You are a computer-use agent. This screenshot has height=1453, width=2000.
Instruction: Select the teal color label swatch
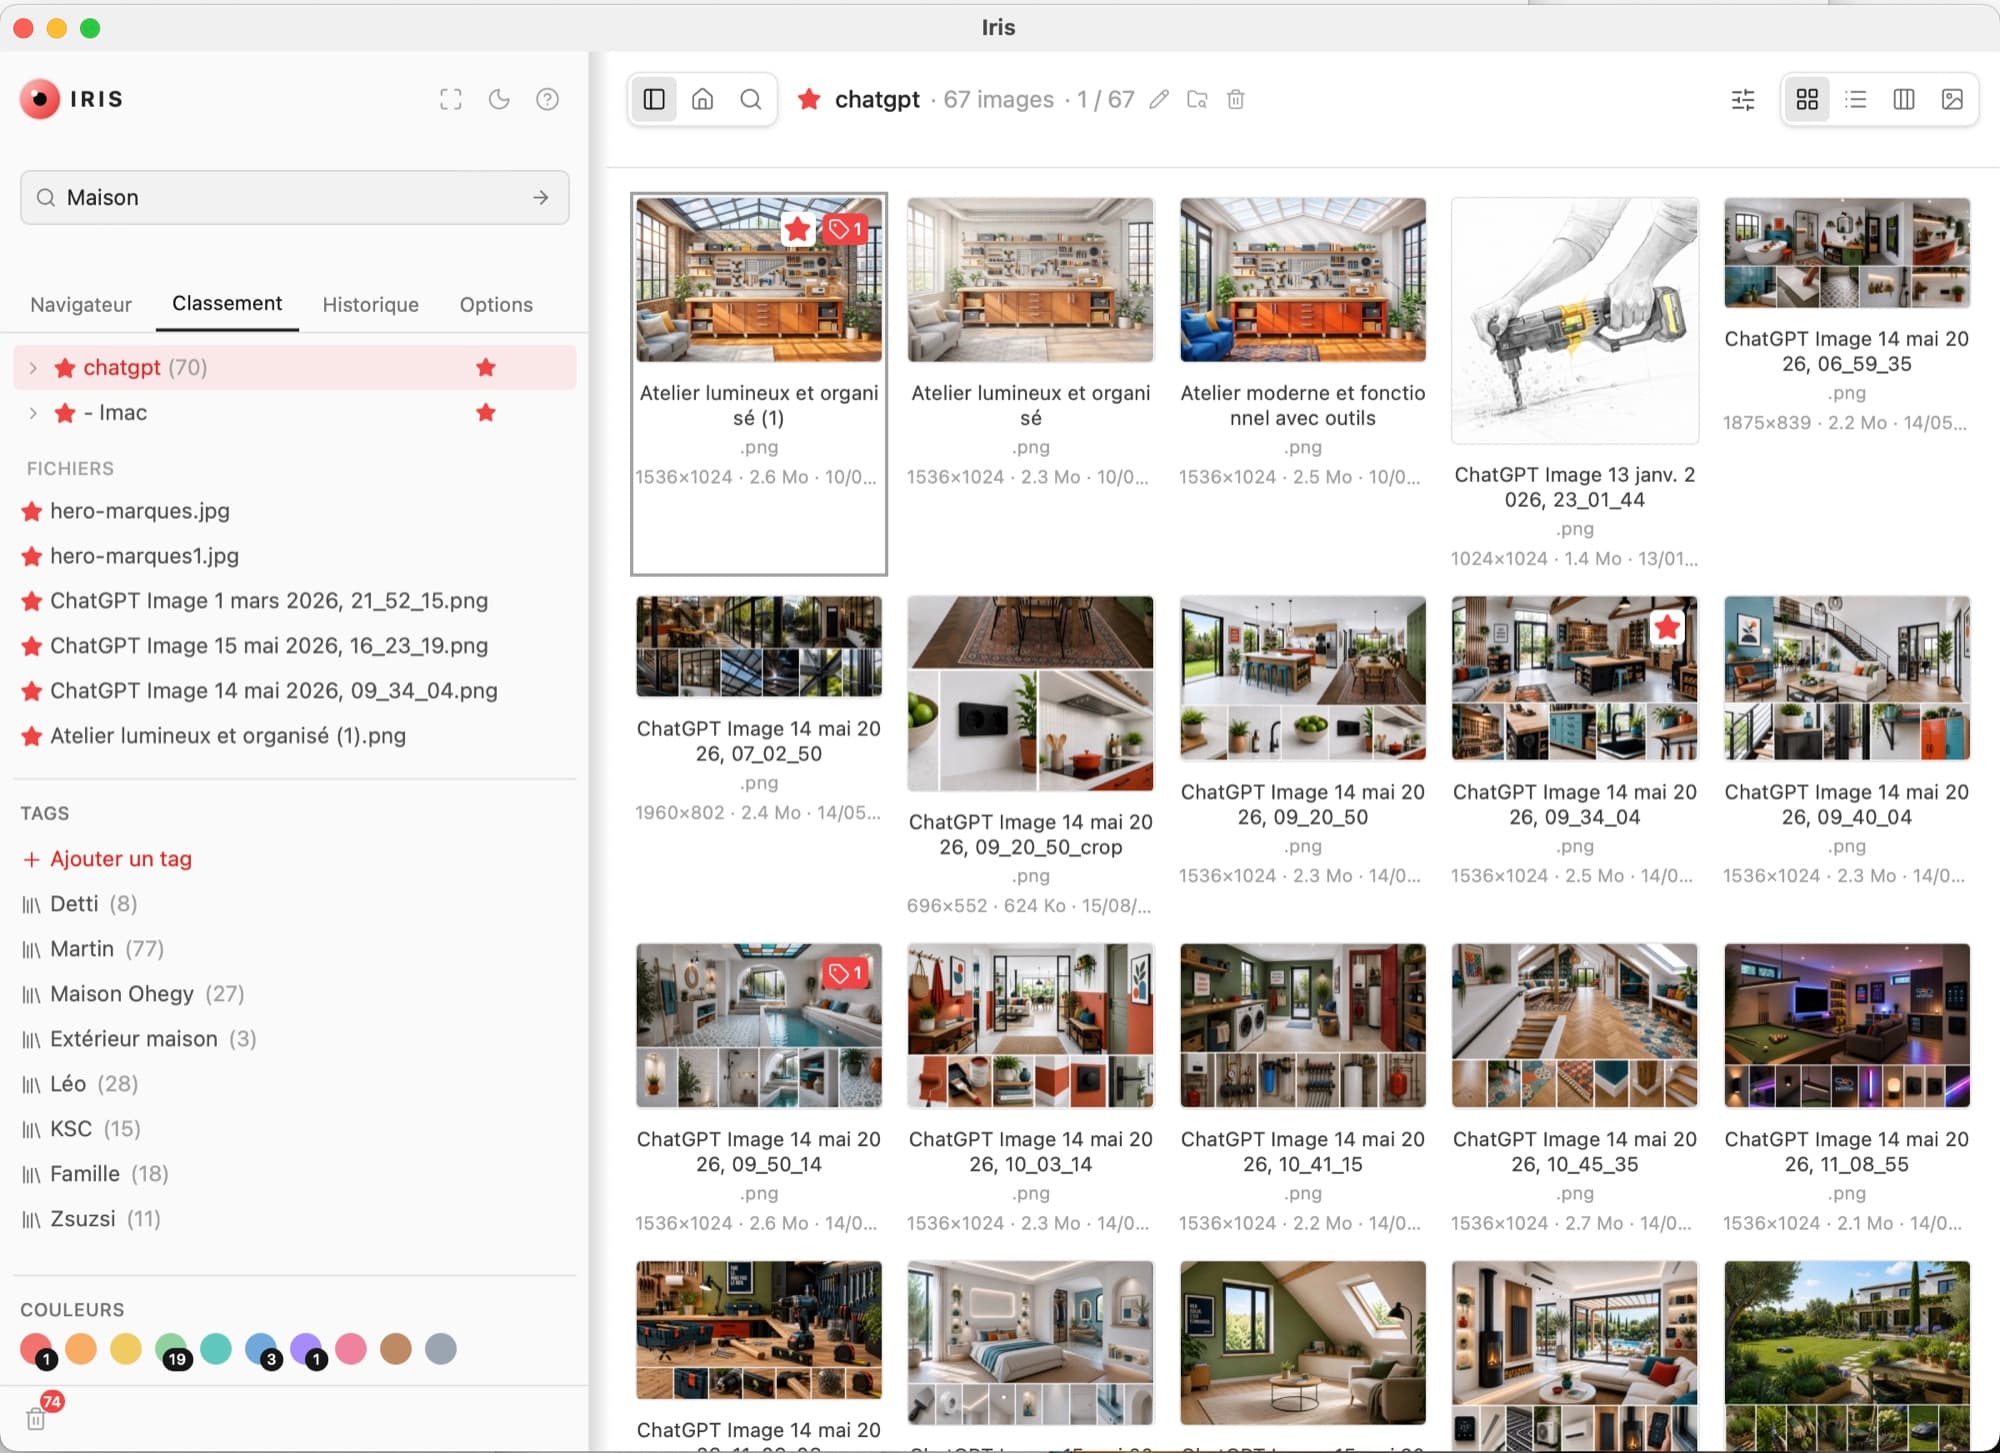[x=216, y=1349]
